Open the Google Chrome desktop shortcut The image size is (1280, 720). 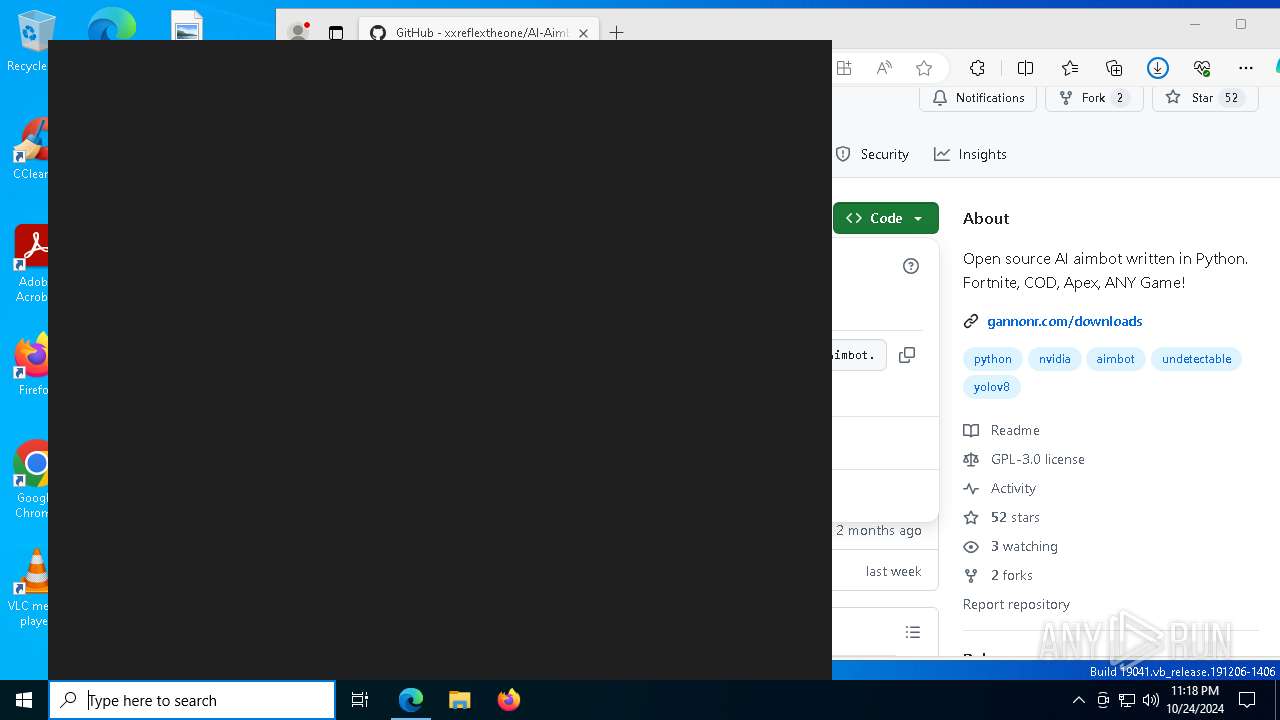tap(30, 479)
